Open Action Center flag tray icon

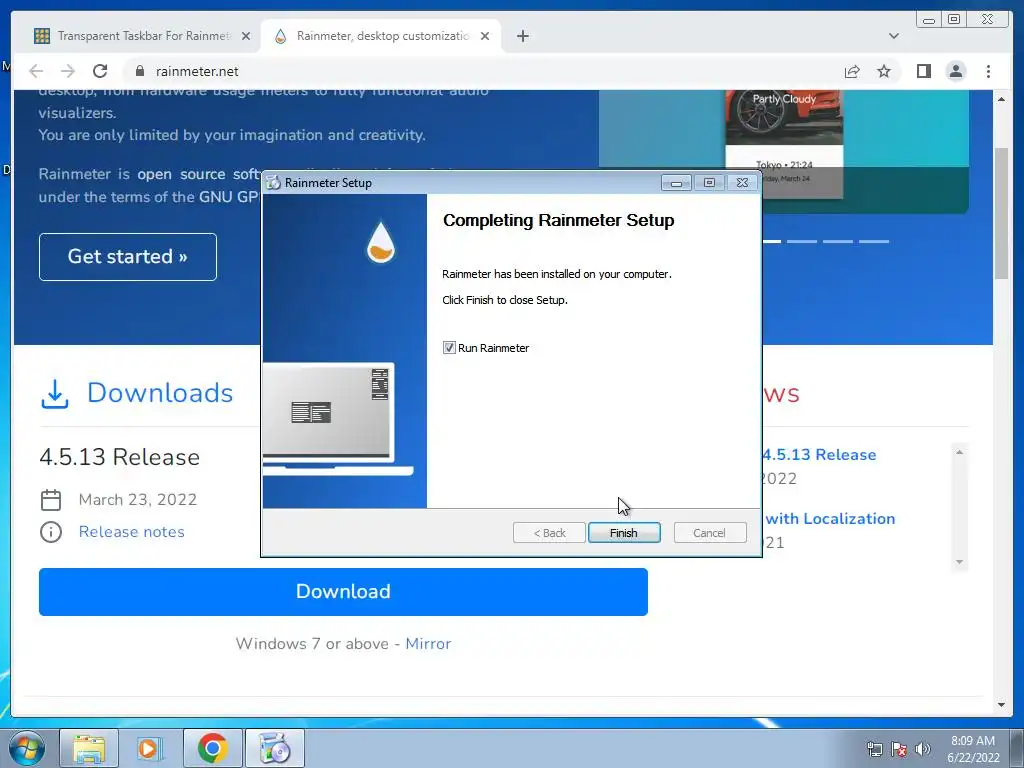pos(899,749)
